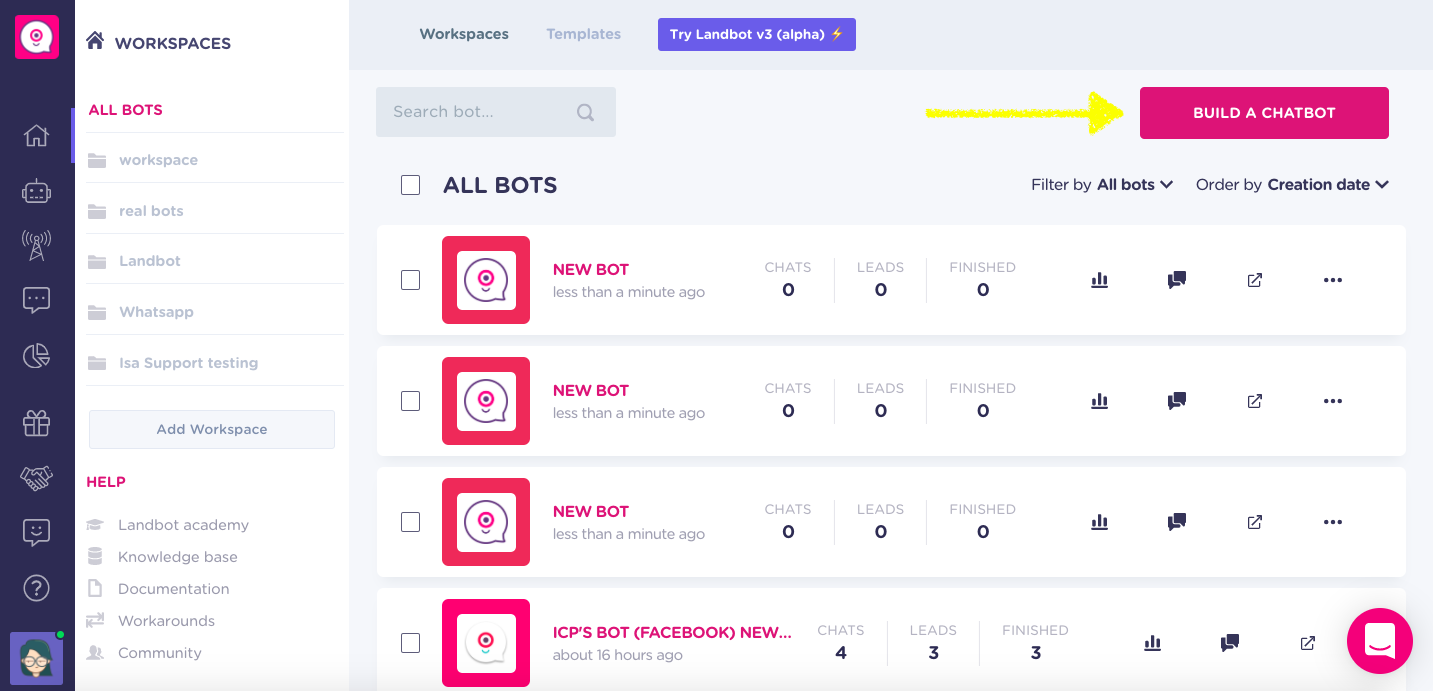The height and width of the screenshot is (691, 1433).
Task: Open share link icon of third NEW BOT
Action: 1255,522
